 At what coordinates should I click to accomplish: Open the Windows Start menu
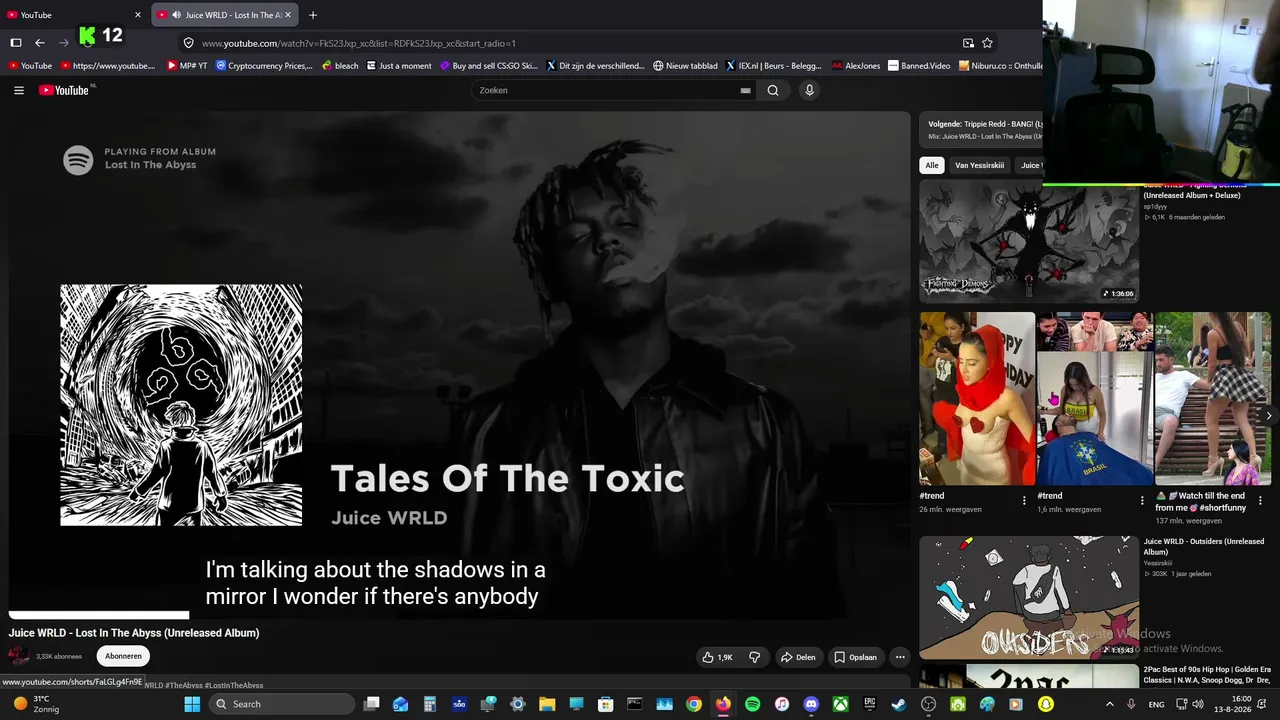(x=192, y=704)
